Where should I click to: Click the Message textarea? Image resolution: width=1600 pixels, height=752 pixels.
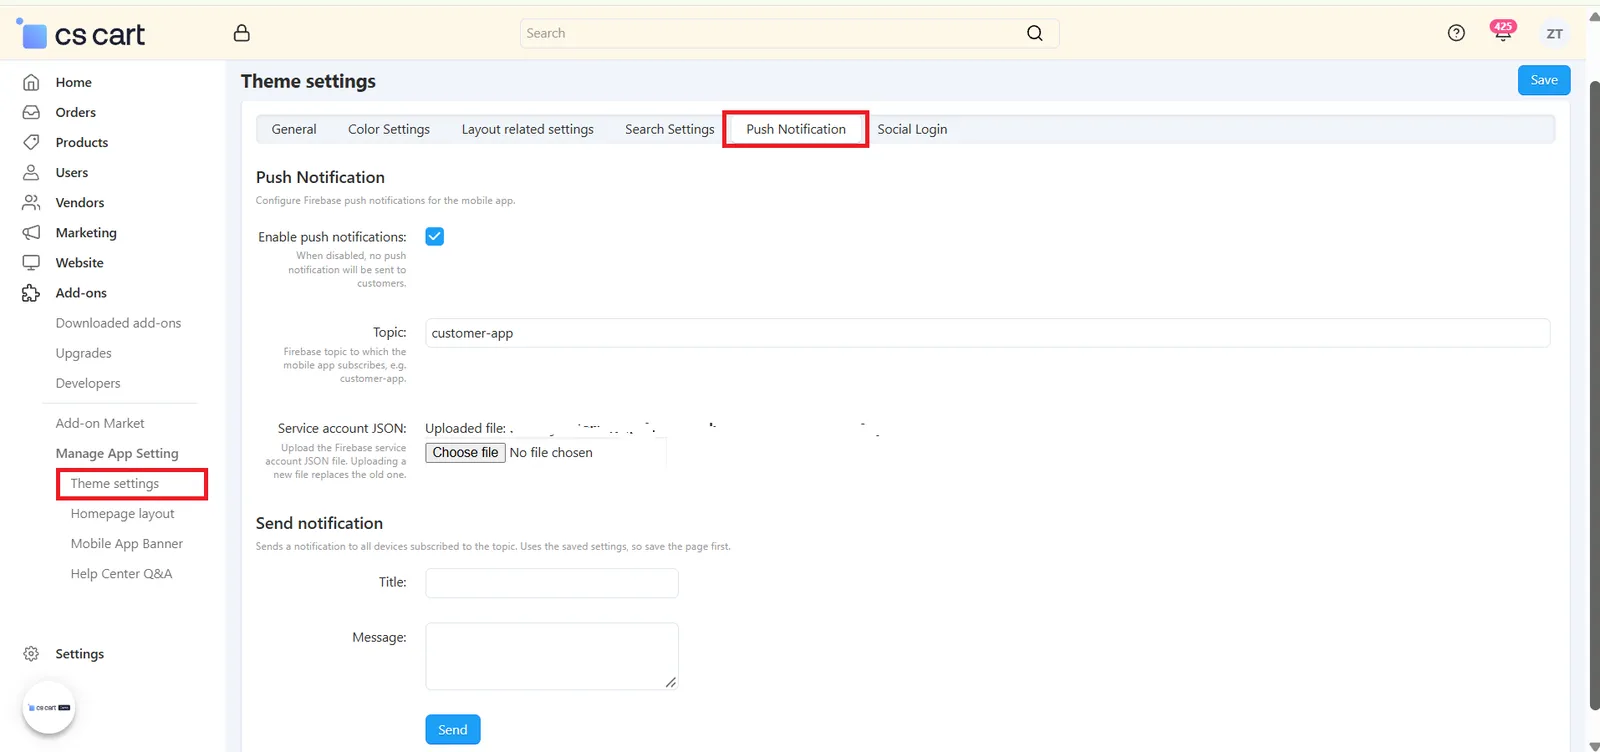pyautogui.click(x=552, y=656)
